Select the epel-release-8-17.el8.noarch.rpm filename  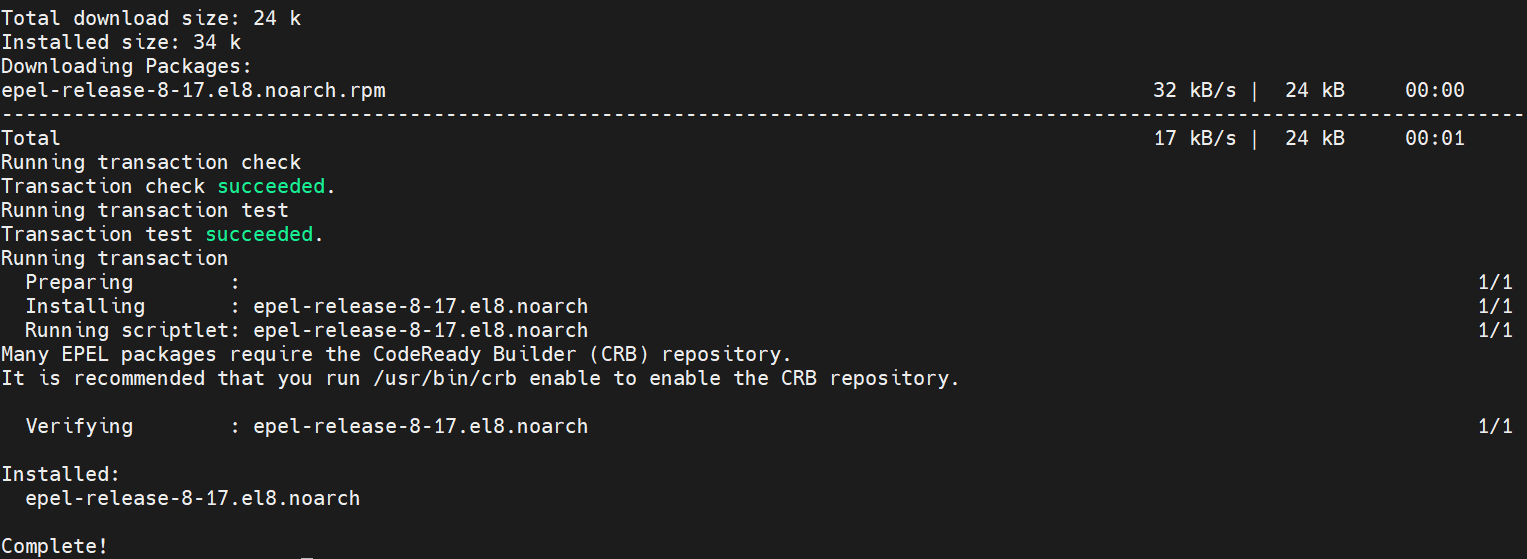pos(193,90)
